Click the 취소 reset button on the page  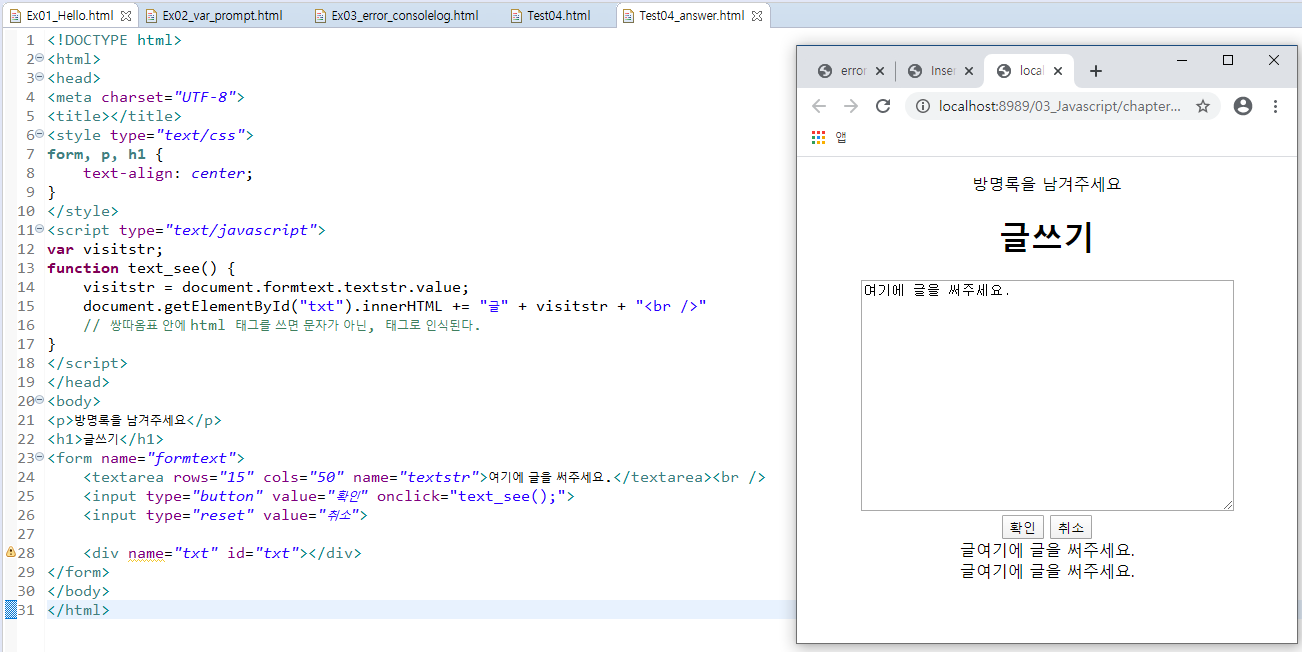pos(1070,527)
